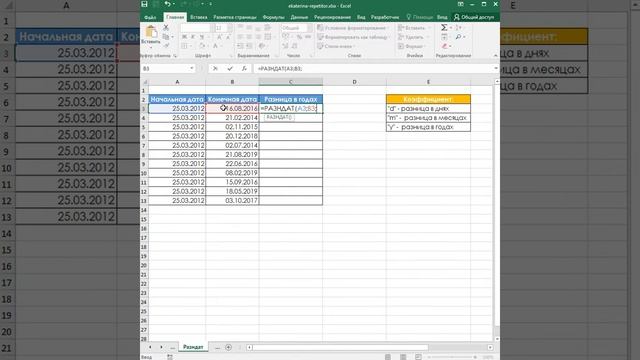Activate the Format Painter brush
This screenshot has height=360, width=640.
pyautogui.click(x=166, y=46)
